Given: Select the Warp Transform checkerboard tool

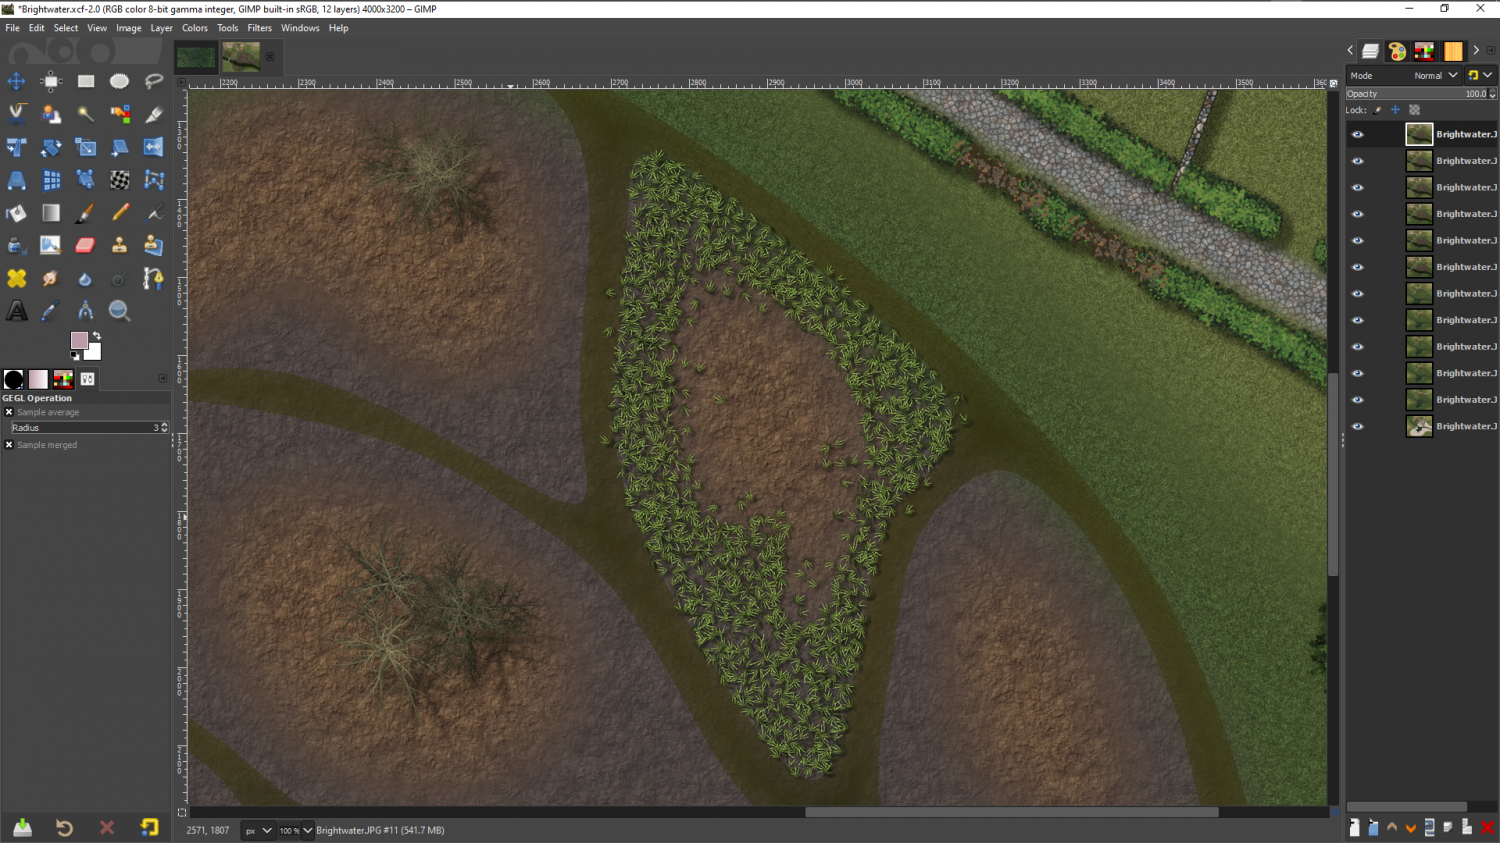Looking at the screenshot, I should (120, 180).
